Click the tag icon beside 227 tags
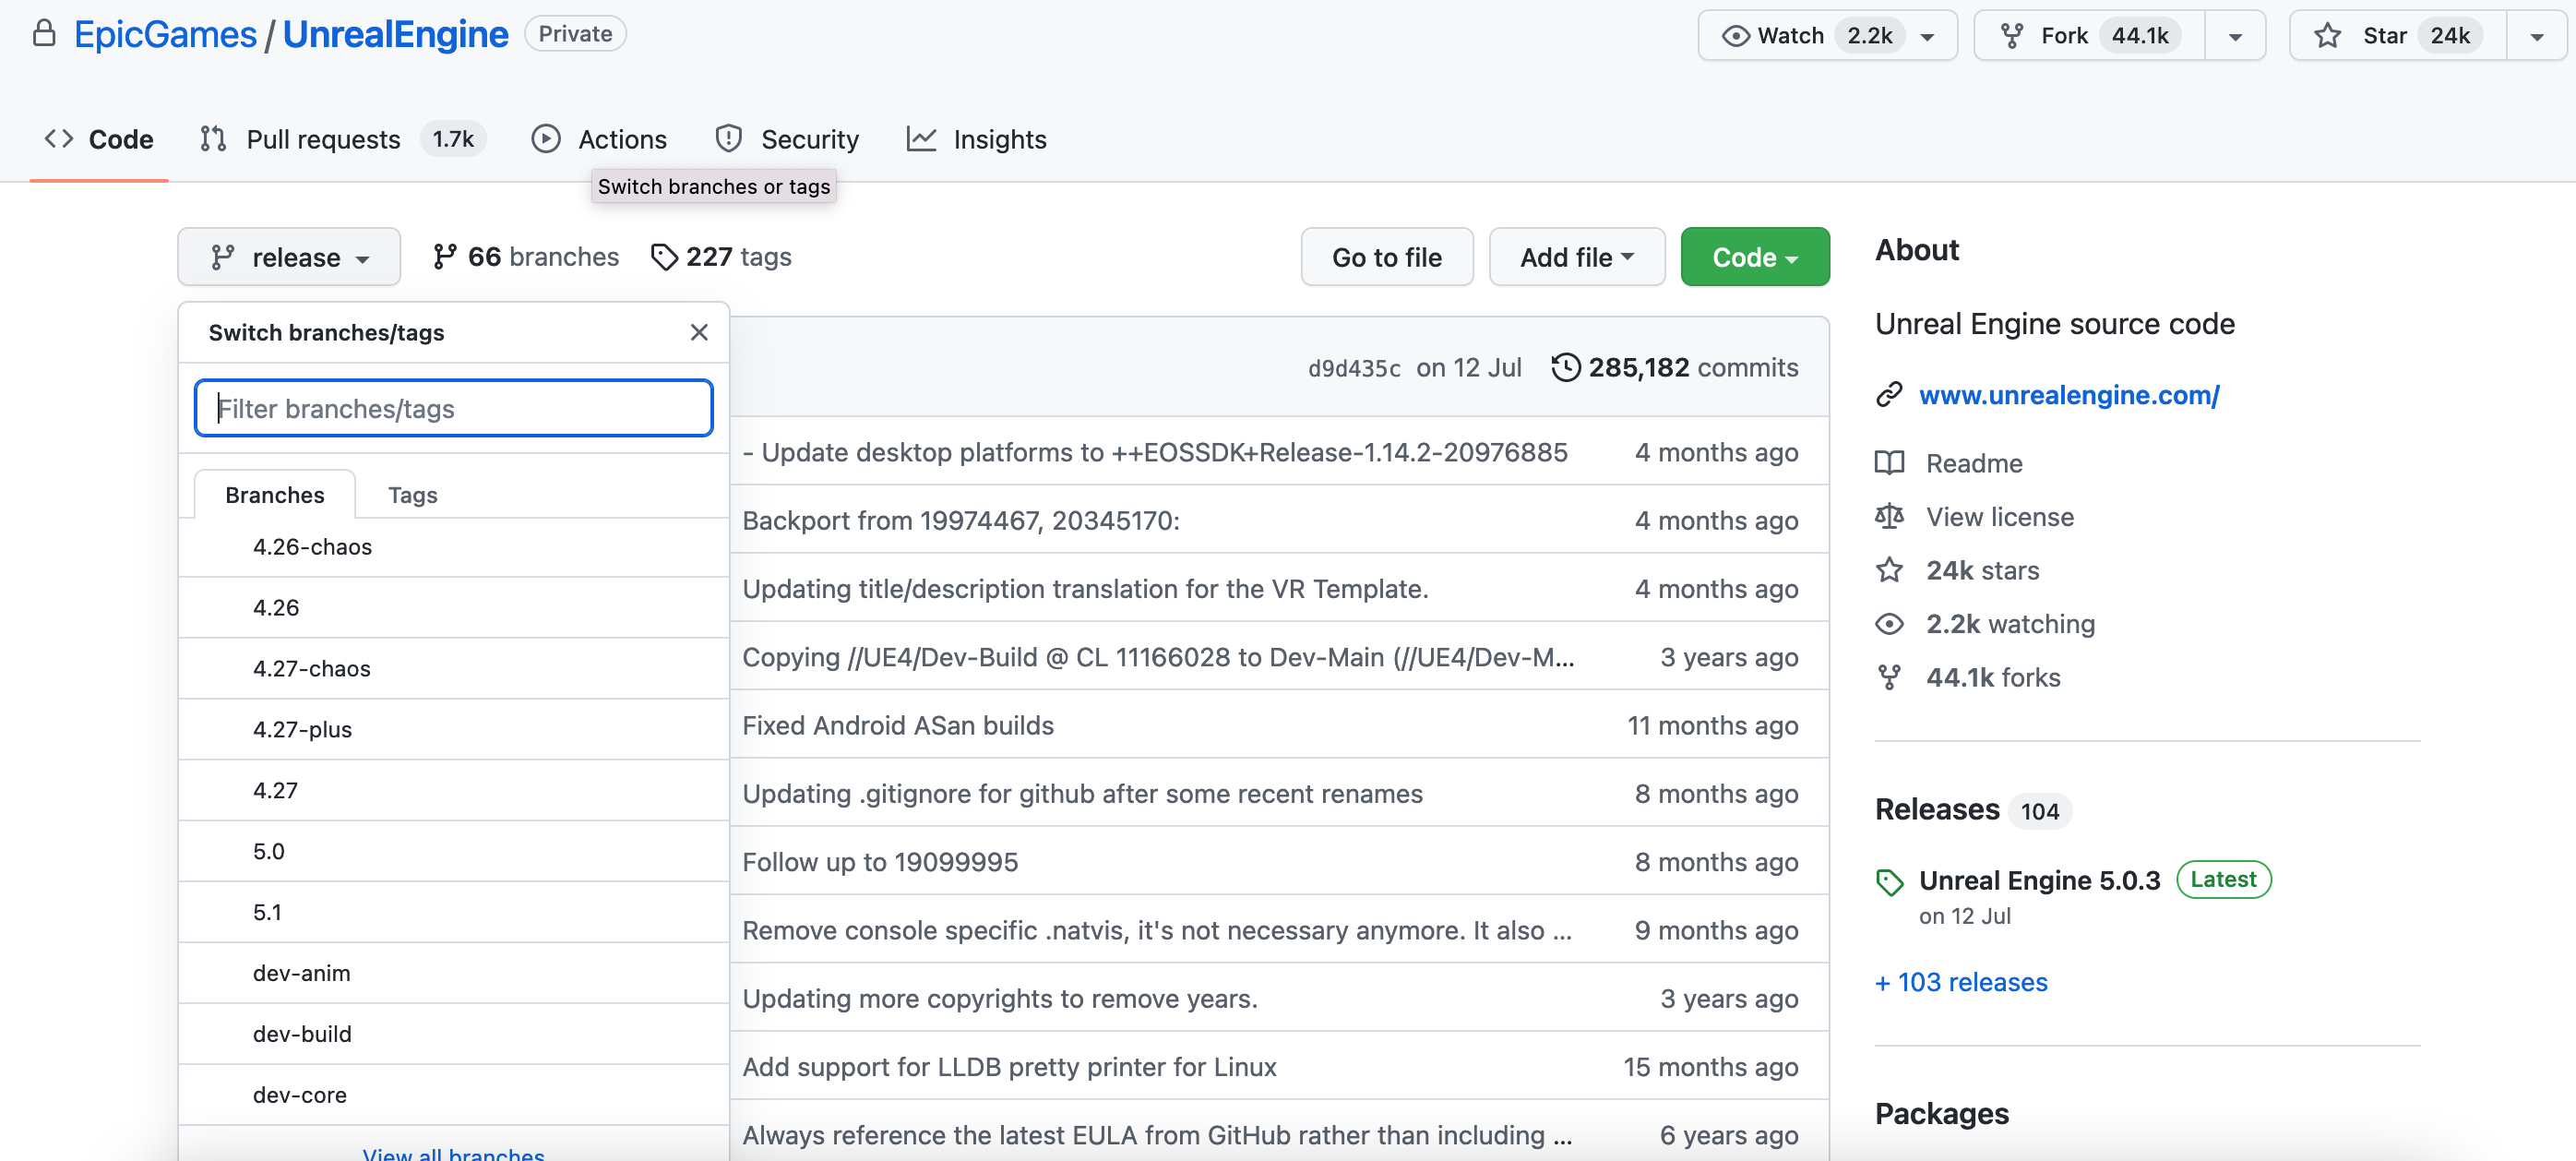The height and width of the screenshot is (1161, 2576). click(x=664, y=257)
